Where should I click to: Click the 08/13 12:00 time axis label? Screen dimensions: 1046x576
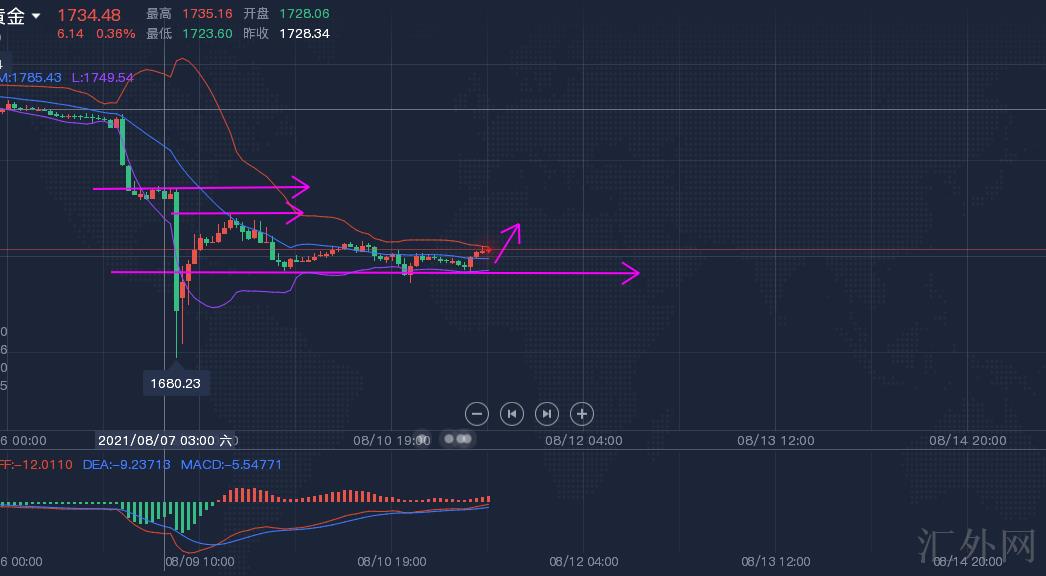click(776, 440)
